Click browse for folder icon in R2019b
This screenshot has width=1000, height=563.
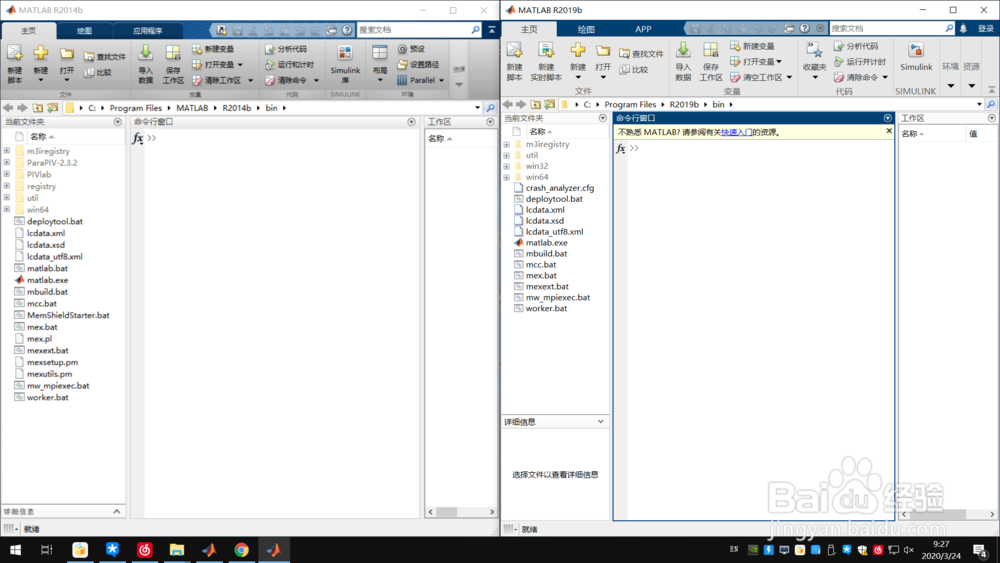tap(549, 104)
